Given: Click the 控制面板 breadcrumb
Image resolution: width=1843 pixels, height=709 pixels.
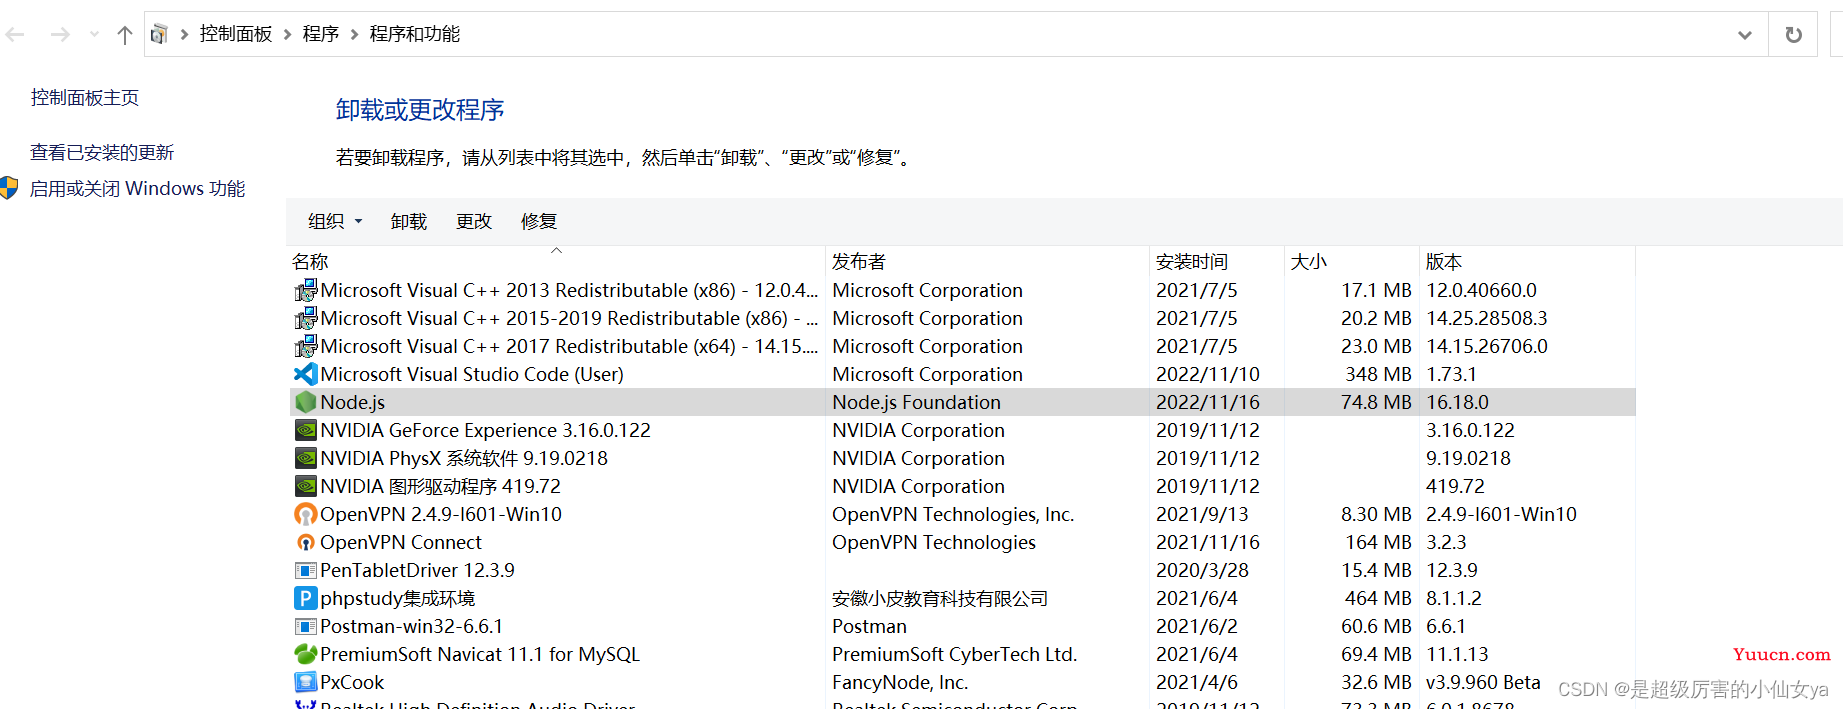Looking at the screenshot, I should point(236,34).
